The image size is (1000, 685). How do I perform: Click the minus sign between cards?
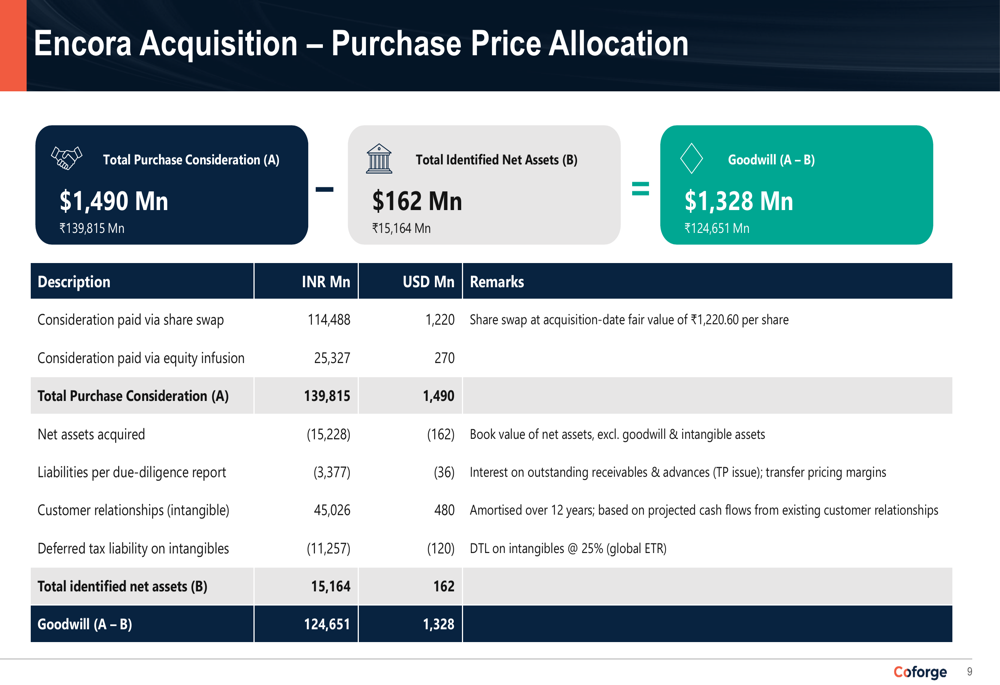pyautogui.click(x=325, y=189)
